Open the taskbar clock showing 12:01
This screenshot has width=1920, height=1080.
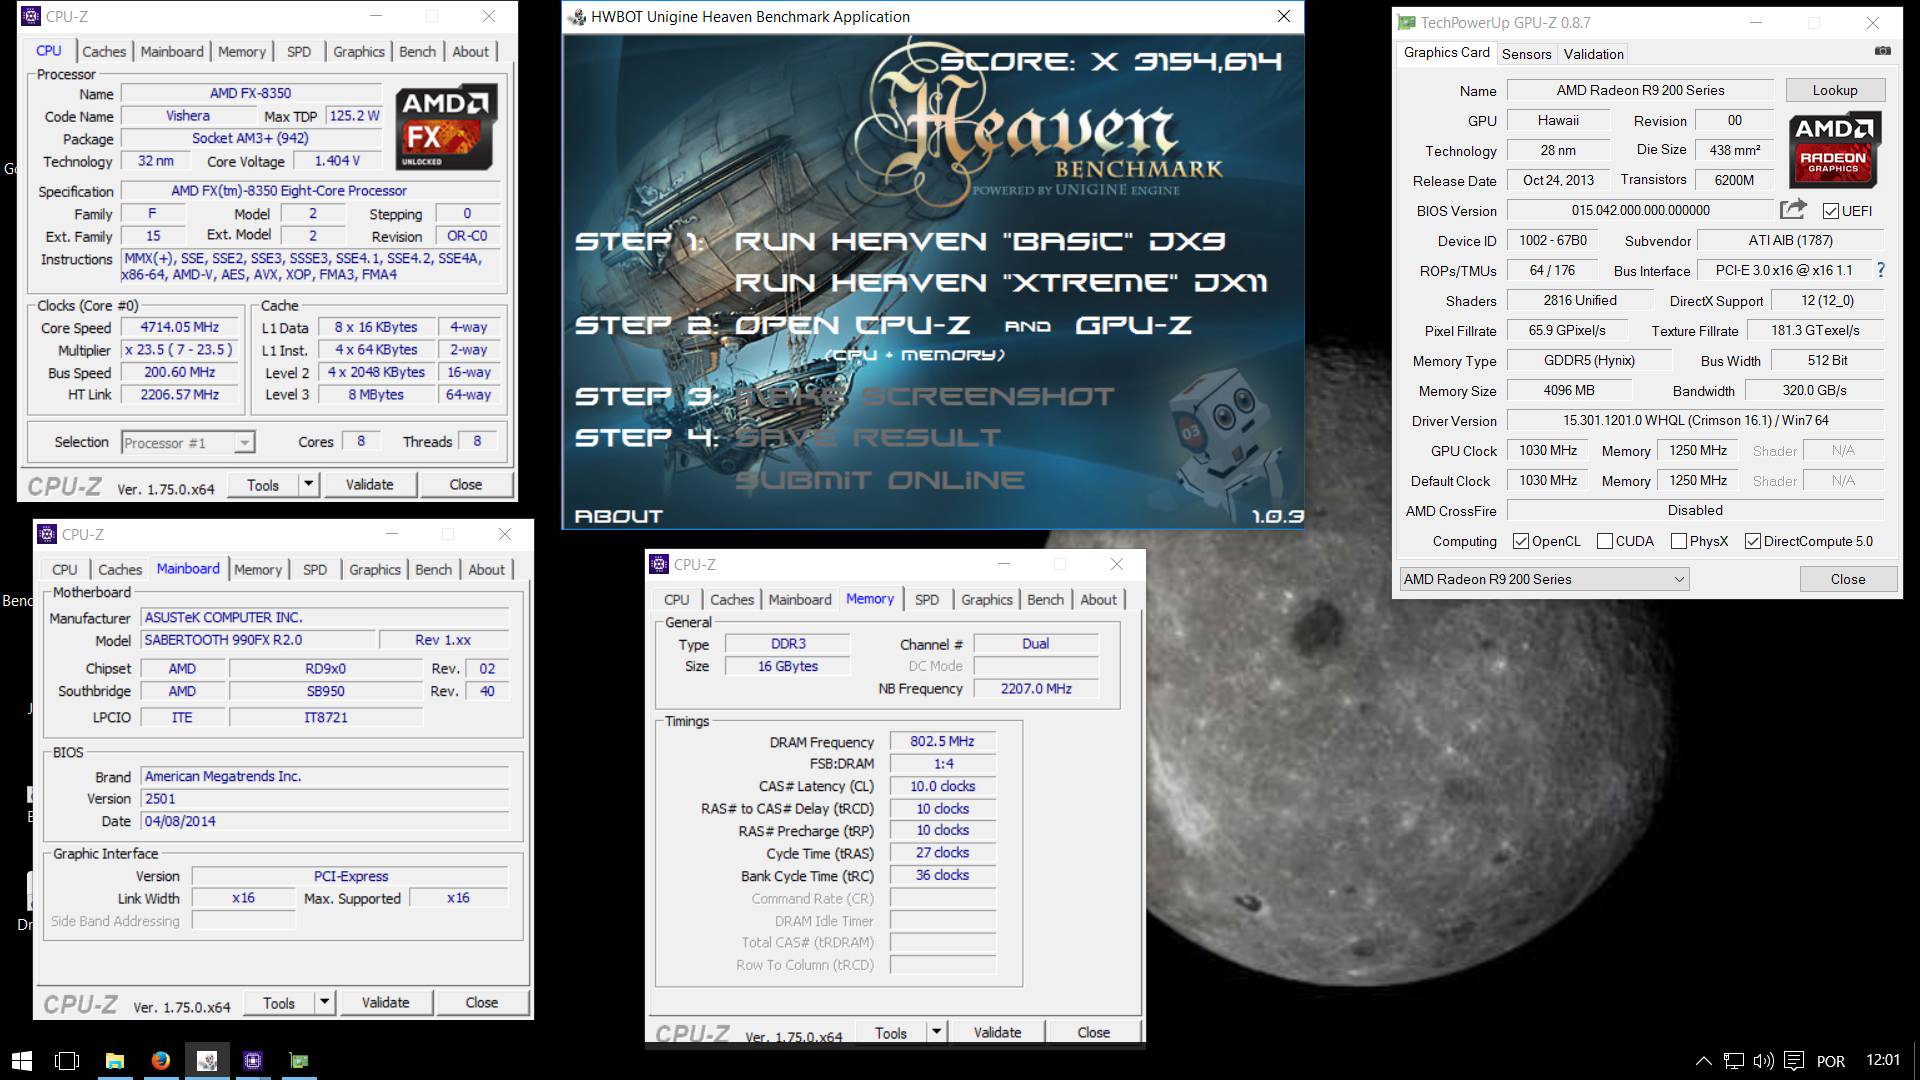click(1883, 1060)
